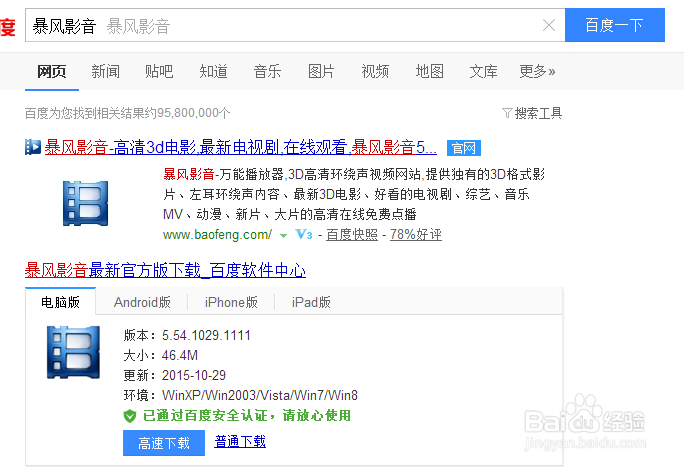Switch to the 图片 tab
684x467 pixels.
(321, 71)
